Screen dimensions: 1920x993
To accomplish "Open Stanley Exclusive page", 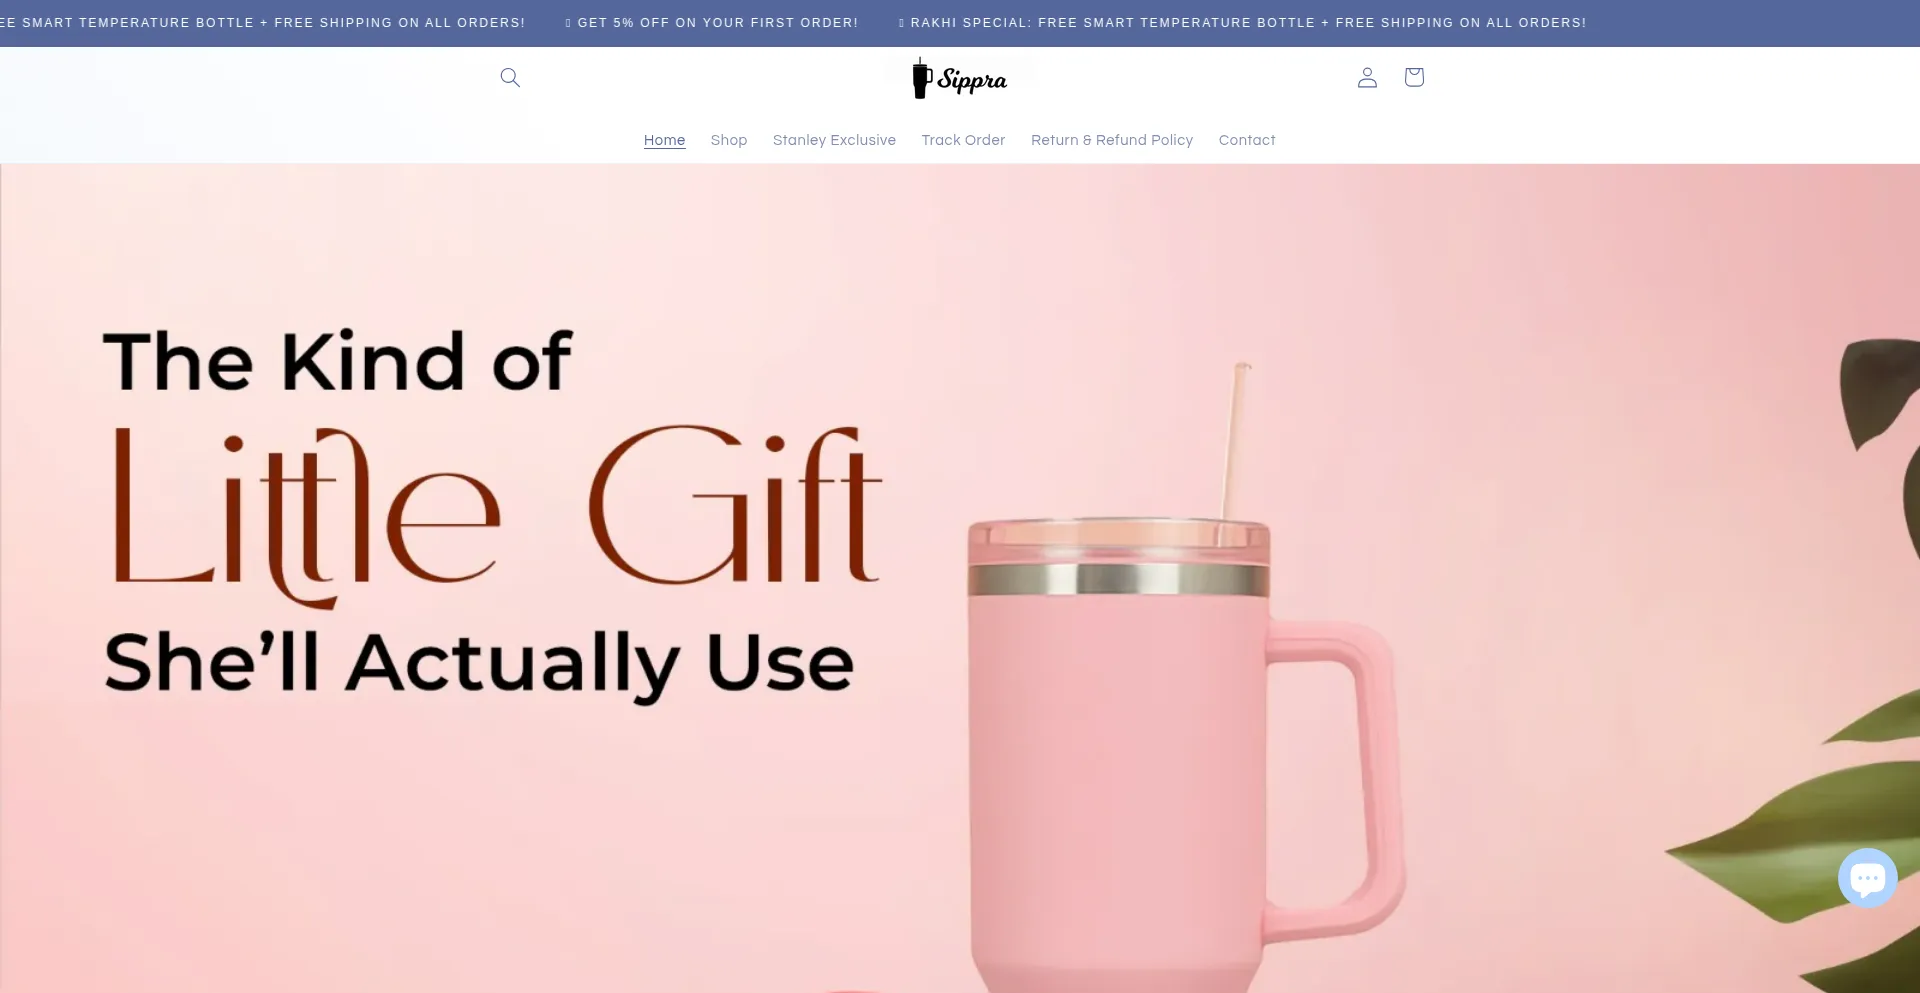I will coord(834,140).
